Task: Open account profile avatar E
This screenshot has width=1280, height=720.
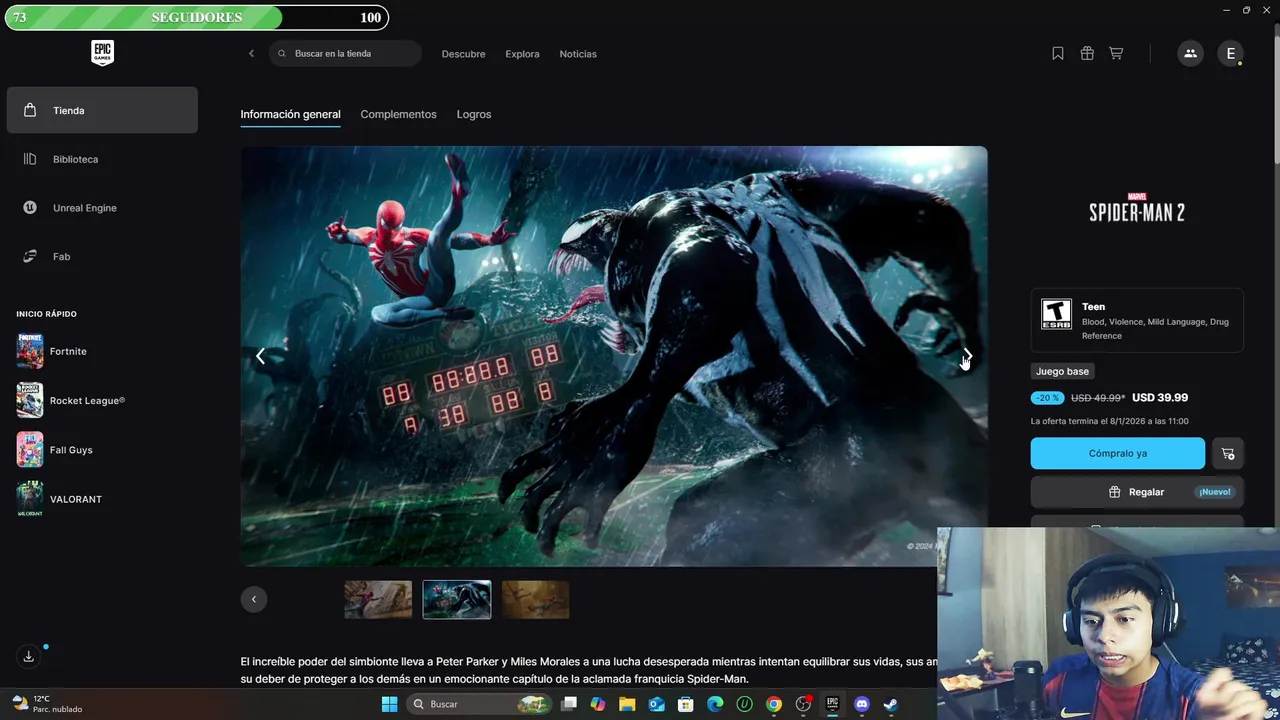Action: click(1231, 54)
